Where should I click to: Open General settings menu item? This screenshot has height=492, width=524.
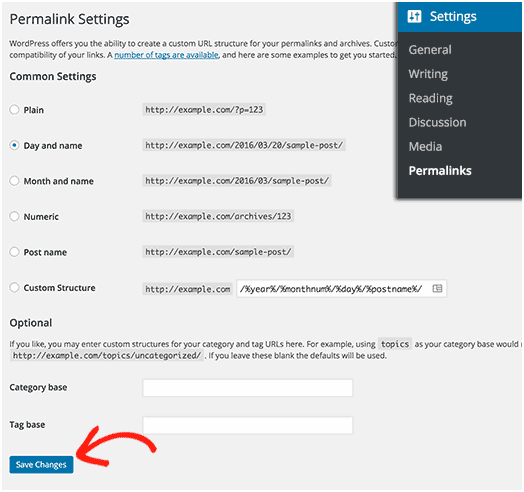click(430, 50)
